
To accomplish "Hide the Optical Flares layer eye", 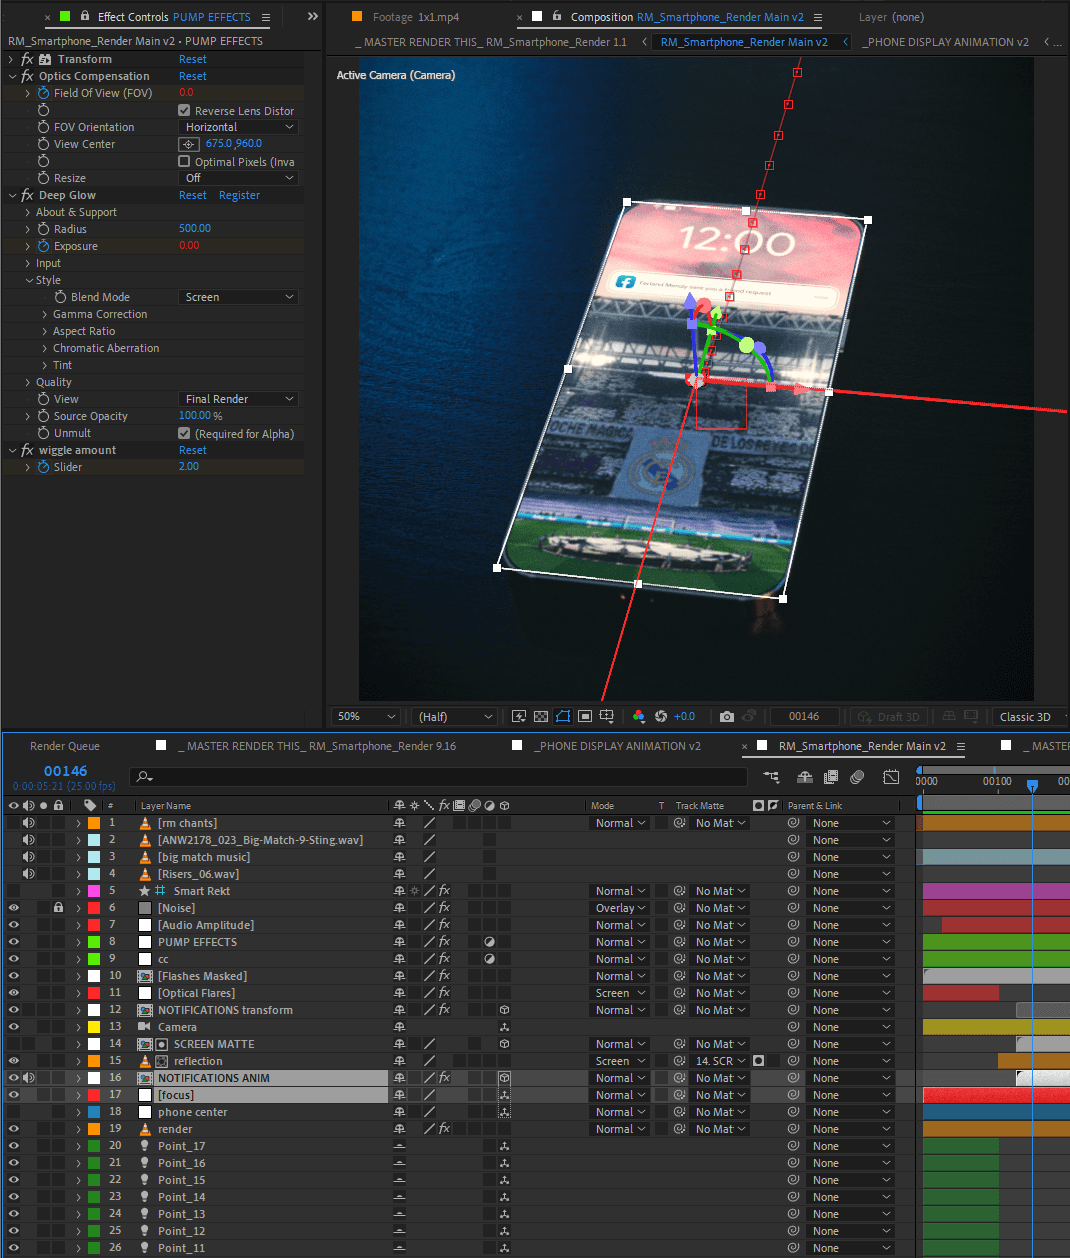I will pyautogui.click(x=14, y=993).
